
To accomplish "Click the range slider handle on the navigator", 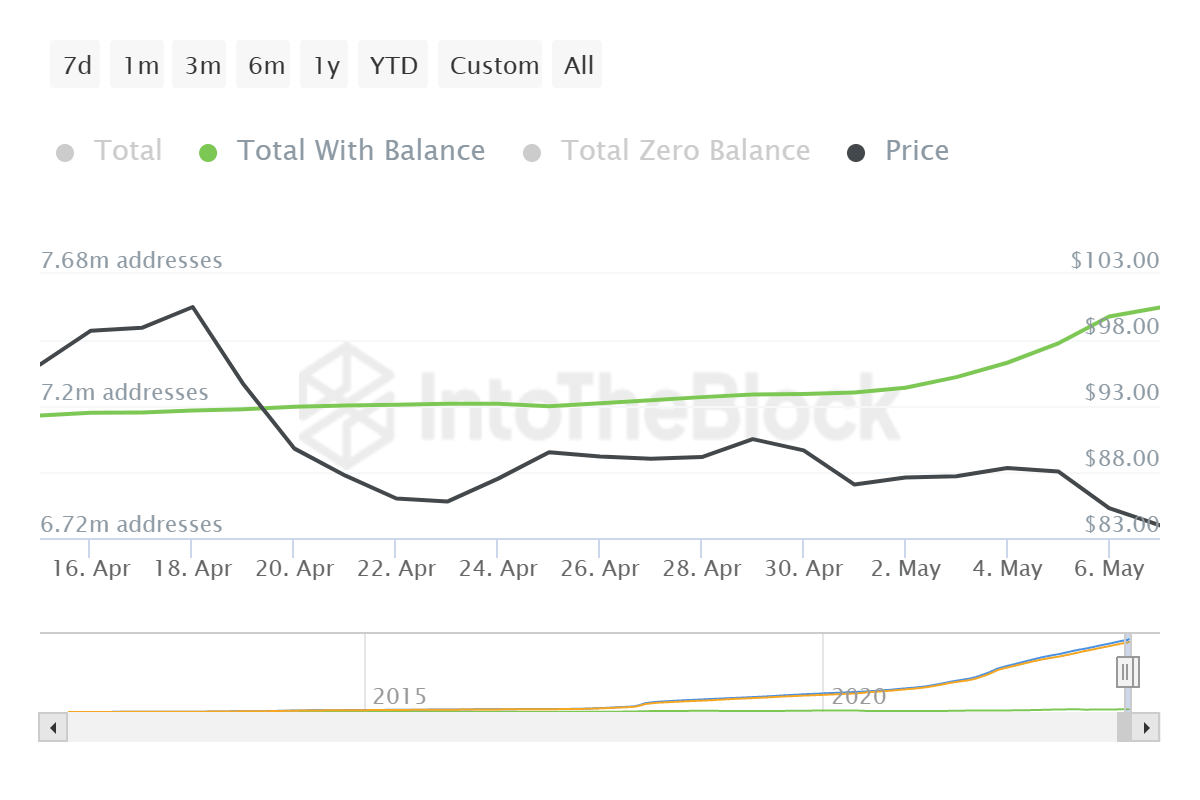I will pos(1126,672).
